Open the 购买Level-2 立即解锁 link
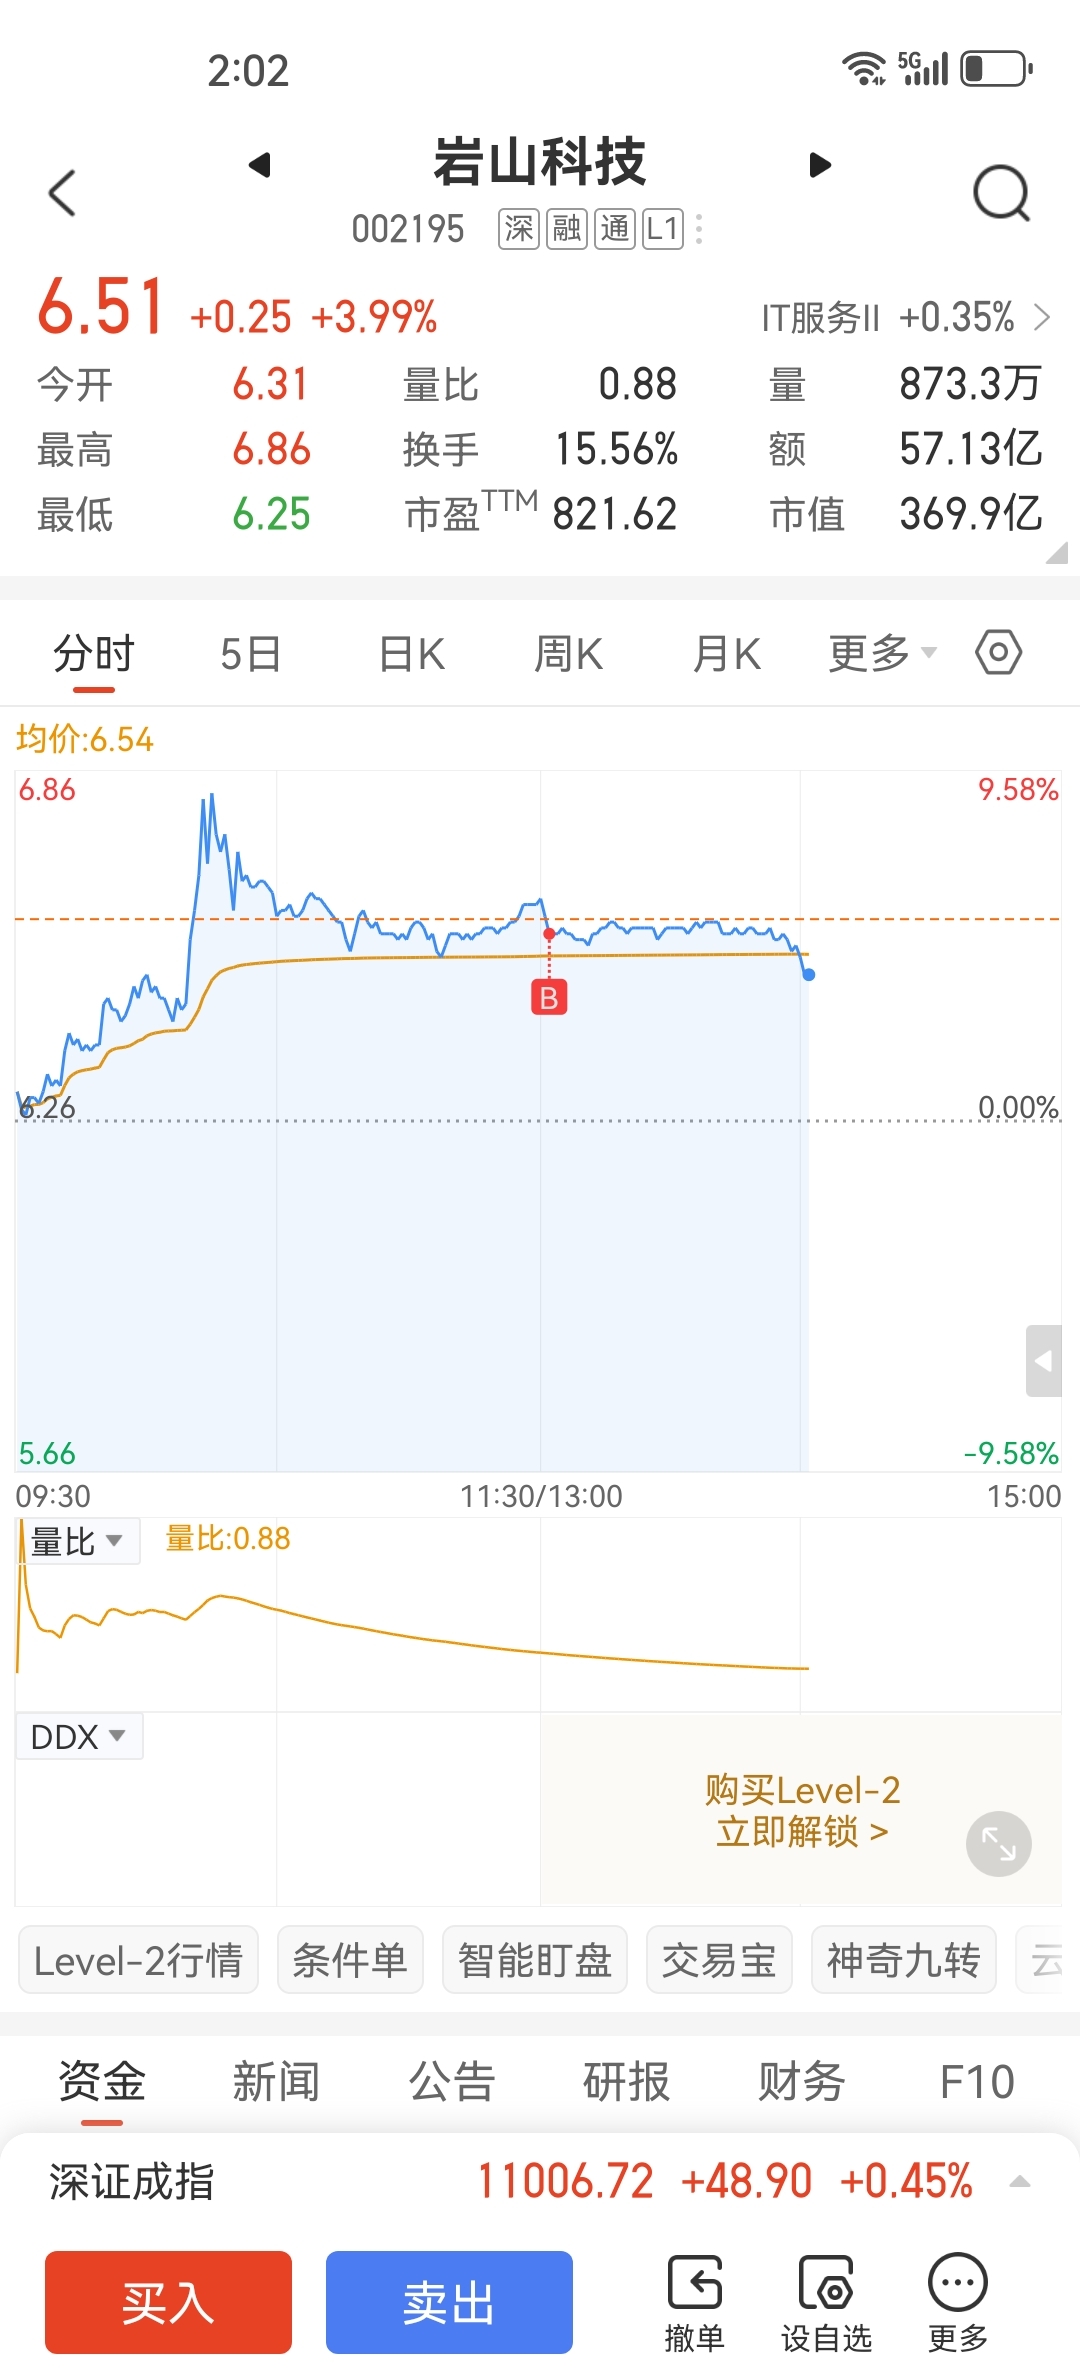1080x2376 pixels. (x=802, y=1810)
